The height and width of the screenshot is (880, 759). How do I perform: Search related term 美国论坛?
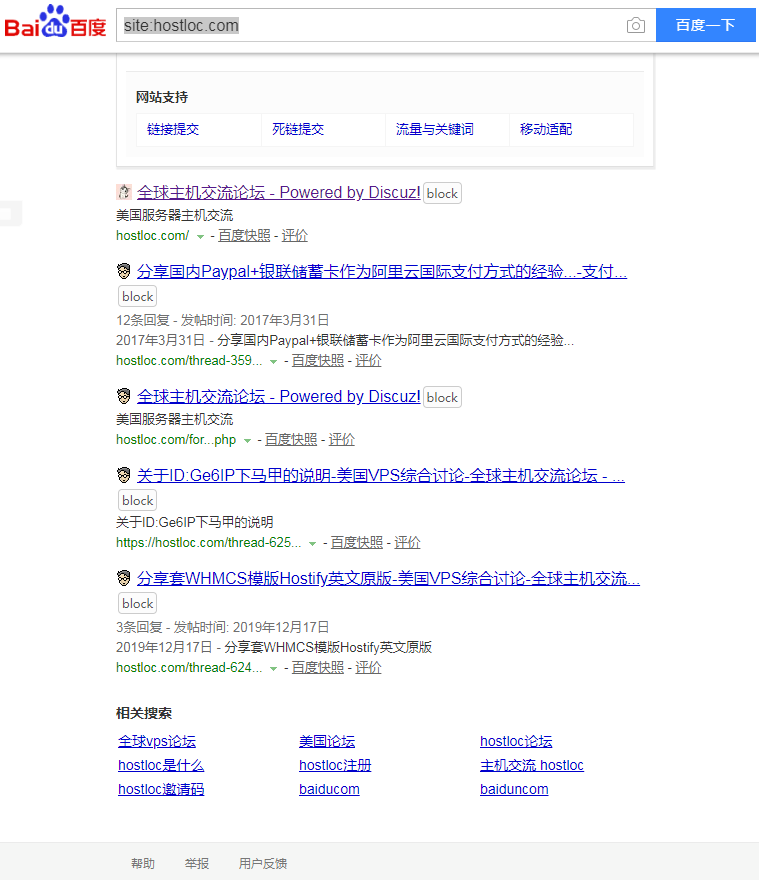point(327,741)
